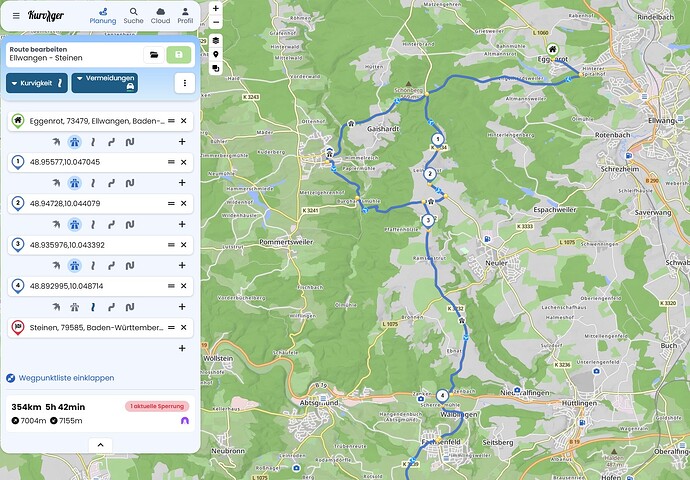Click the Kurviger logo
Image resolution: width=690 pixels, height=480 pixels.
46,16
